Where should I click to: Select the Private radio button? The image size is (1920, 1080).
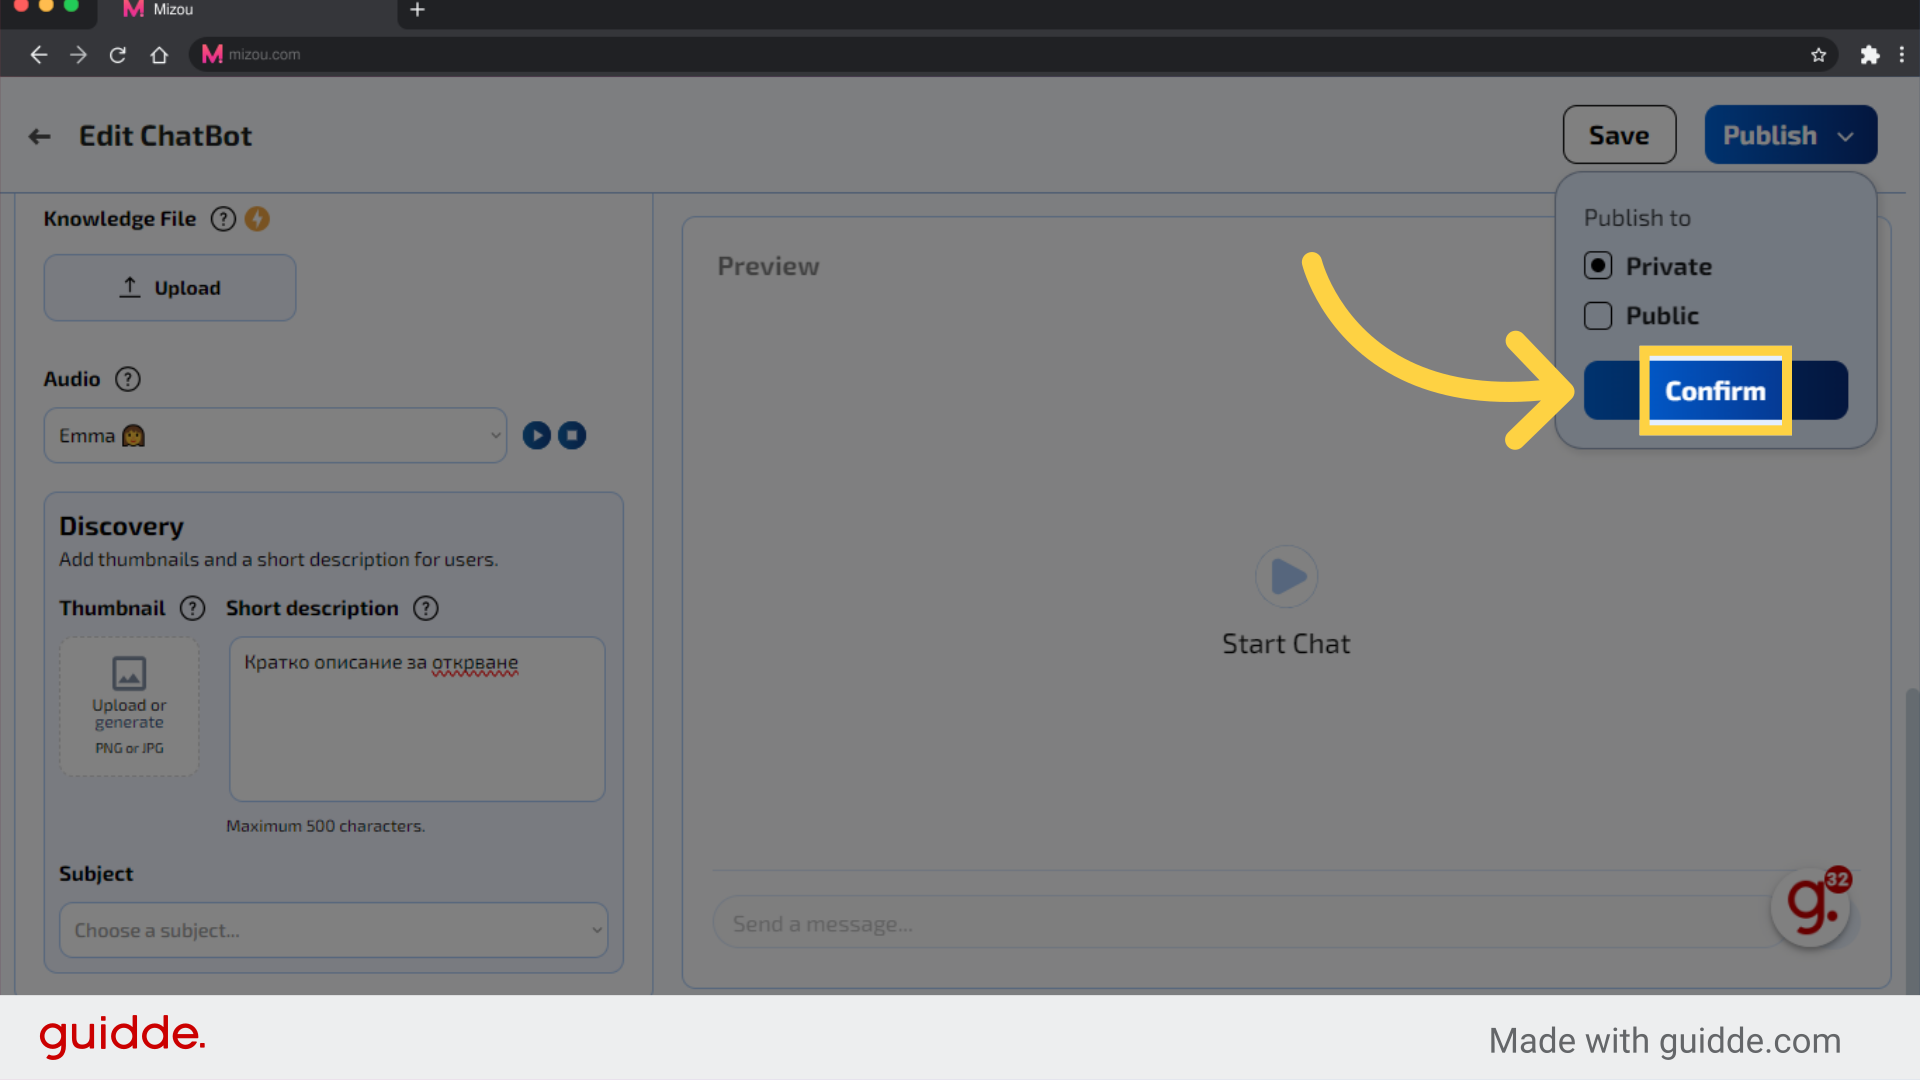click(x=1597, y=265)
